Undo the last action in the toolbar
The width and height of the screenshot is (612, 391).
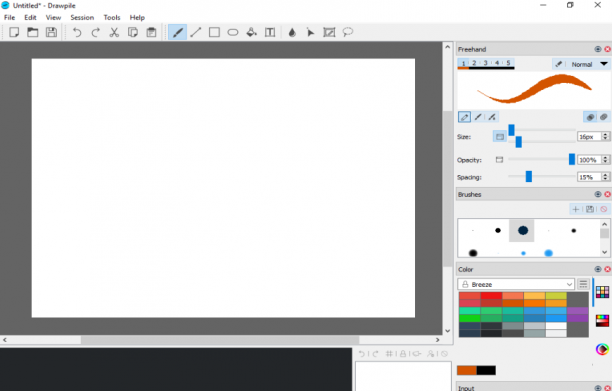pos(77,32)
